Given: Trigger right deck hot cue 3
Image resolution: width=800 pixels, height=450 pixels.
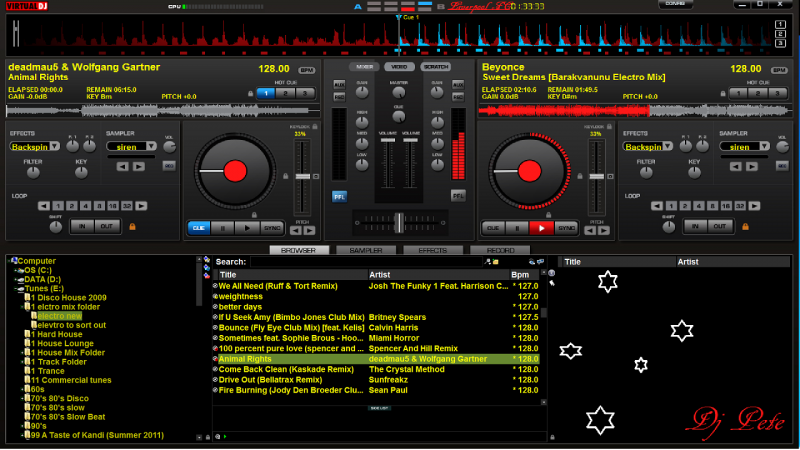Looking at the screenshot, I should pyautogui.click(x=777, y=93).
